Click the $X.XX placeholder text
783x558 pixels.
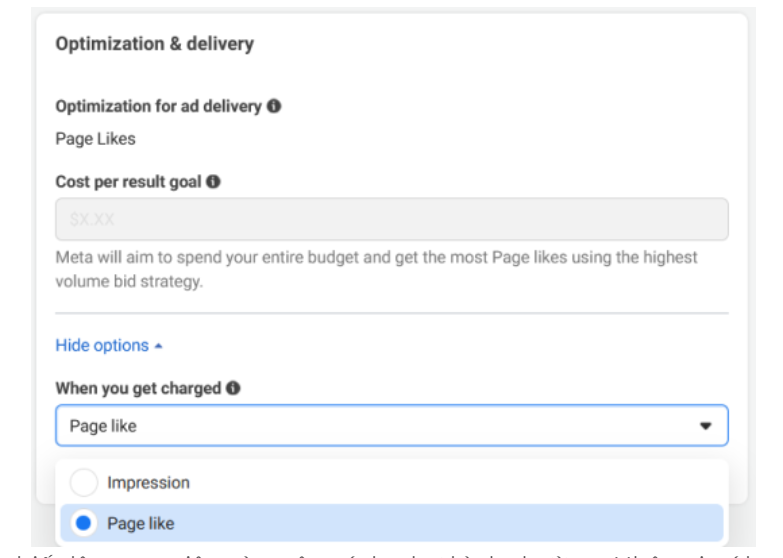[93, 219]
